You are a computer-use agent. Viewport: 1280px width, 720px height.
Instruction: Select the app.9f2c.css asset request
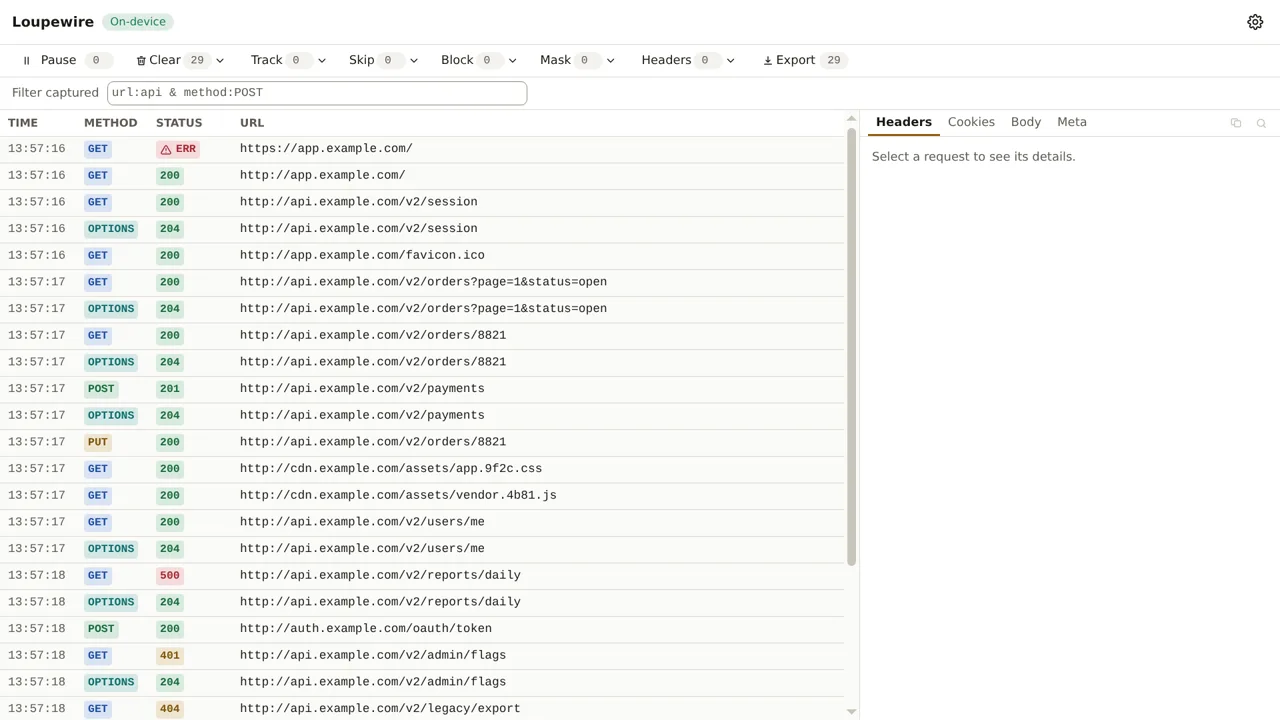(422, 469)
